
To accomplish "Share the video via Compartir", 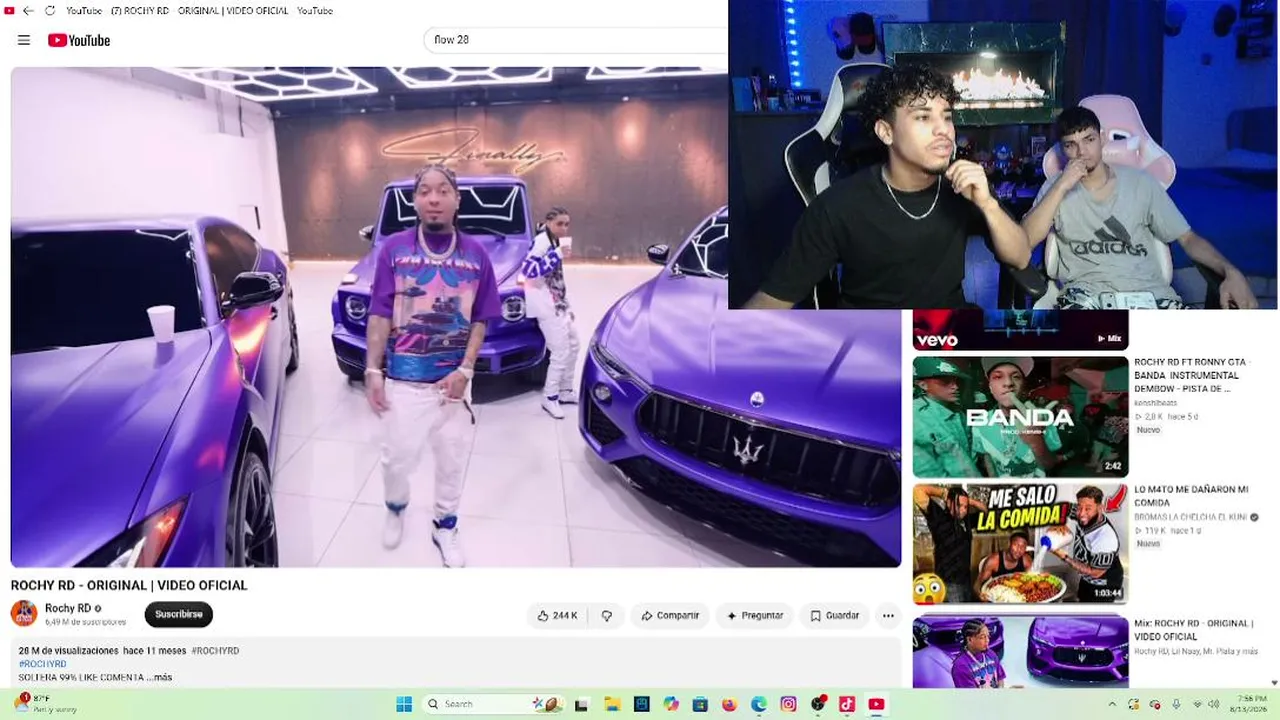I will pyautogui.click(x=670, y=616).
